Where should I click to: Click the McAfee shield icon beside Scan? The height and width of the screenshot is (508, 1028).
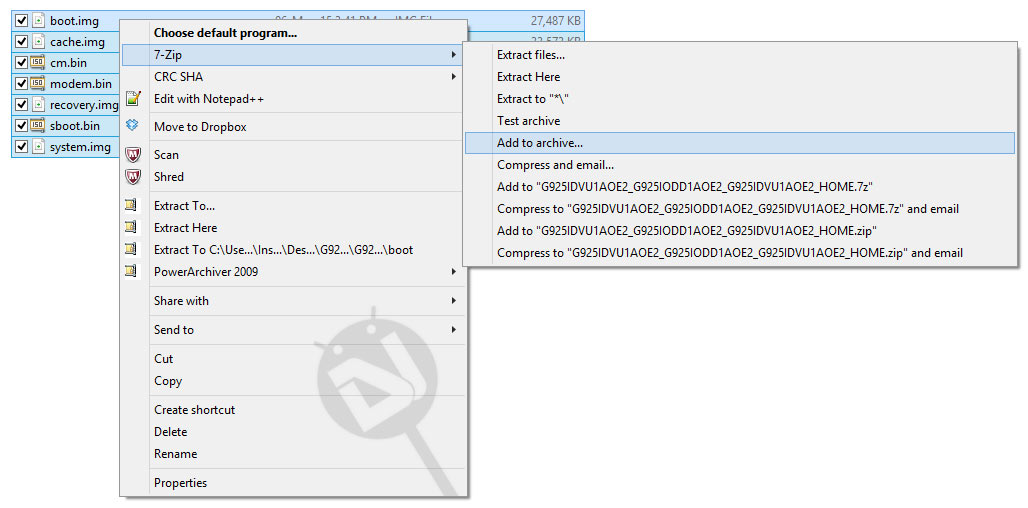click(133, 155)
